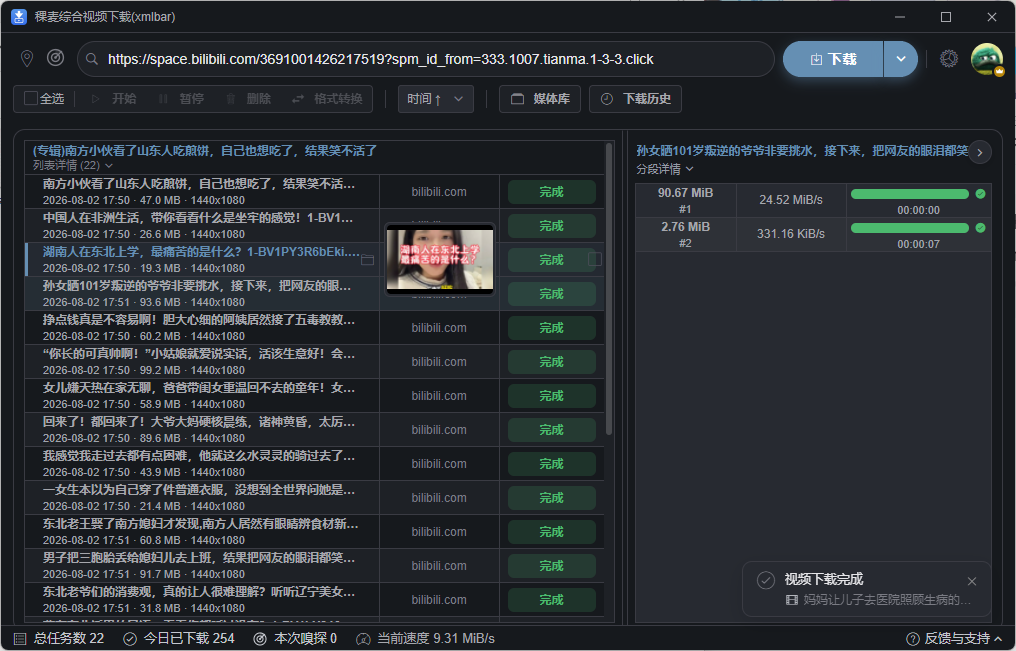Click the video thumbnail preview popup
The height and width of the screenshot is (651, 1016).
coord(439,259)
